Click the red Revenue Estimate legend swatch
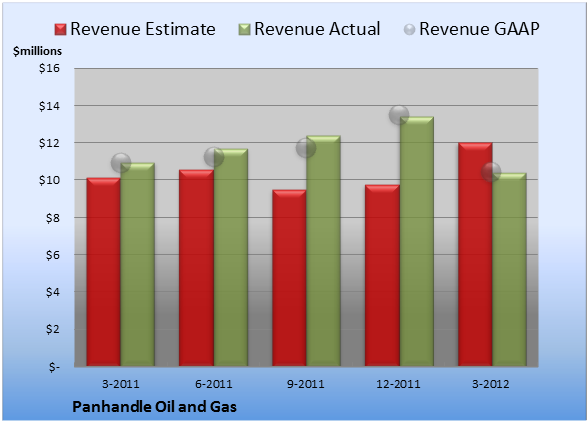Screen dimensions: 588x422 (60, 30)
